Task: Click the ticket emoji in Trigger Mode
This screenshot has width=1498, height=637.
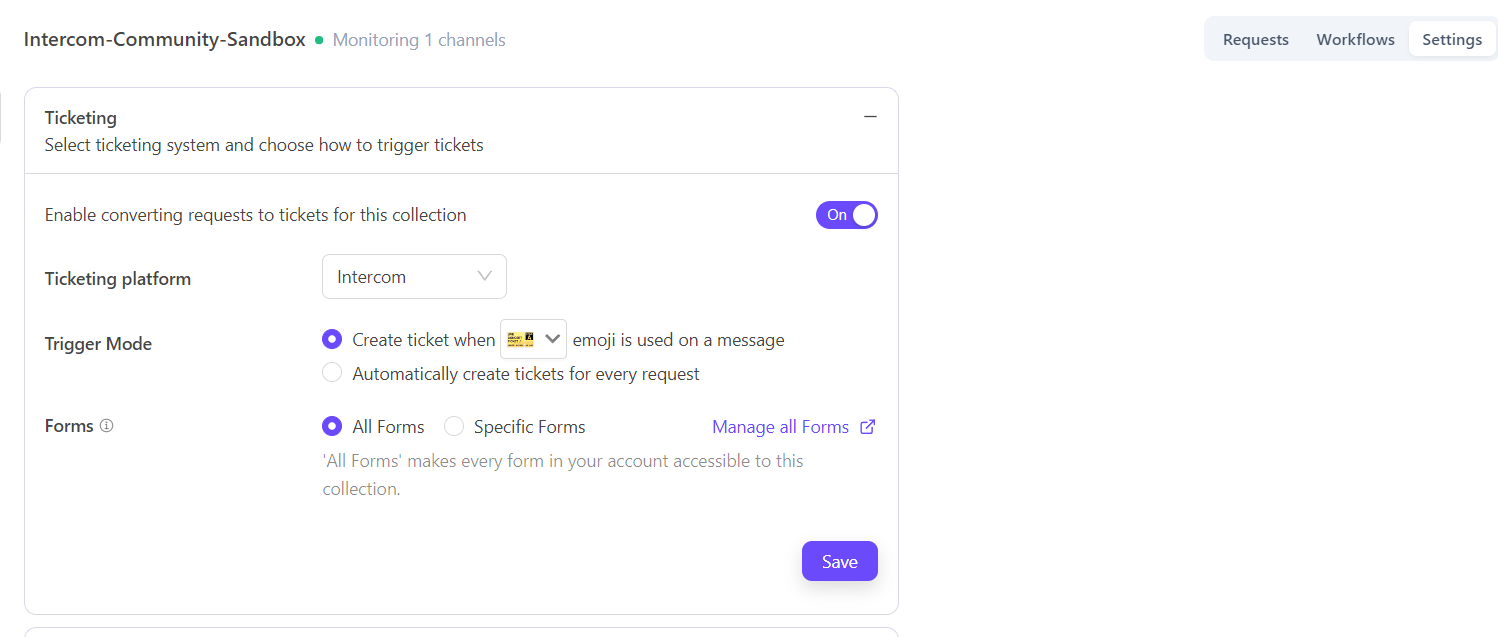Action: coord(521,339)
